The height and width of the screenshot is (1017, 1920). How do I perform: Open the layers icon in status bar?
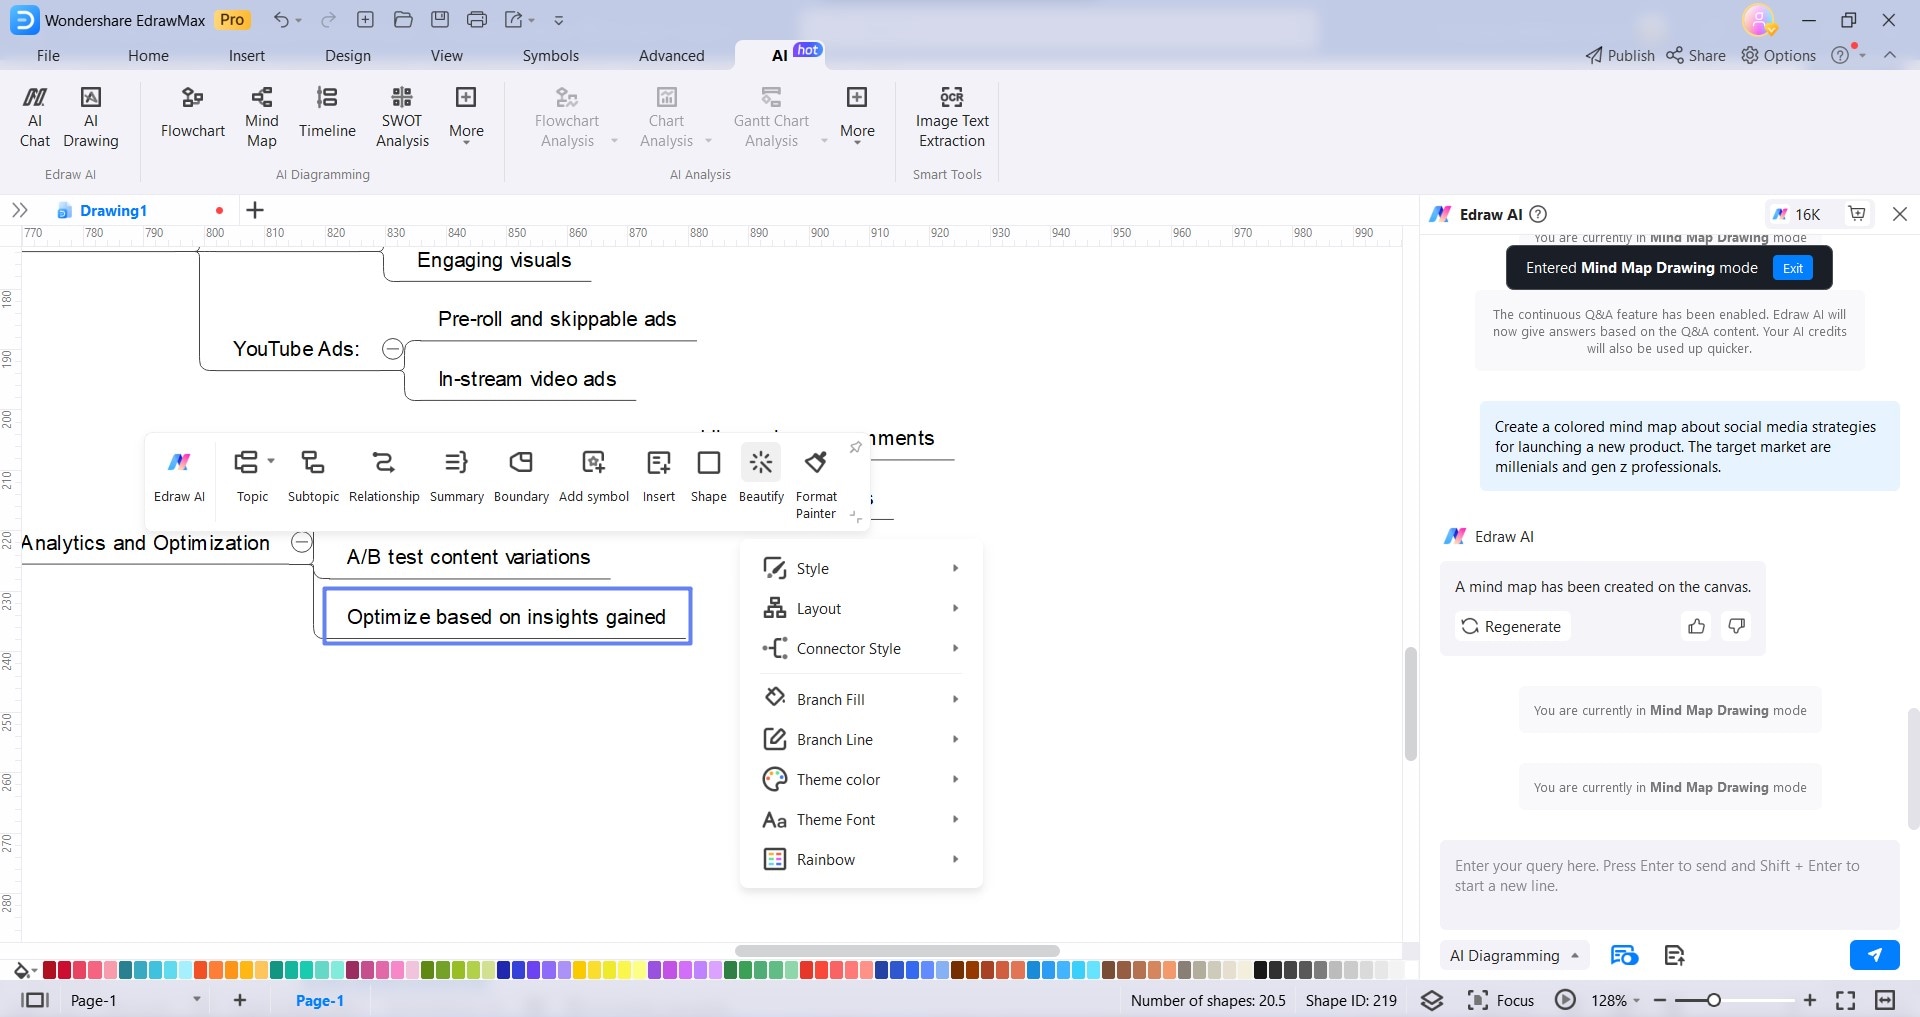pyautogui.click(x=1432, y=1000)
